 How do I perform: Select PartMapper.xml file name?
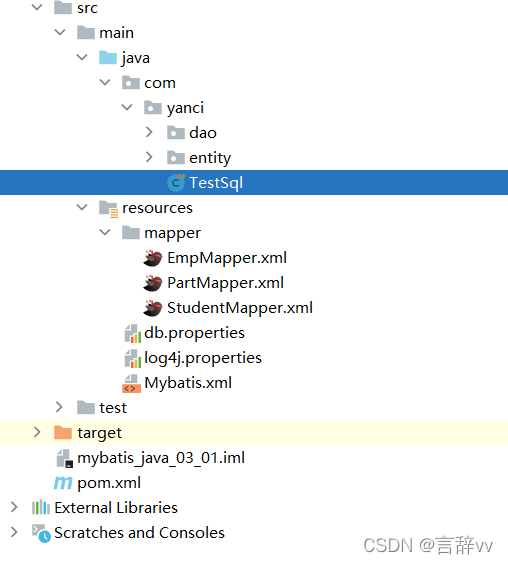pyautogui.click(x=226, y=283)
